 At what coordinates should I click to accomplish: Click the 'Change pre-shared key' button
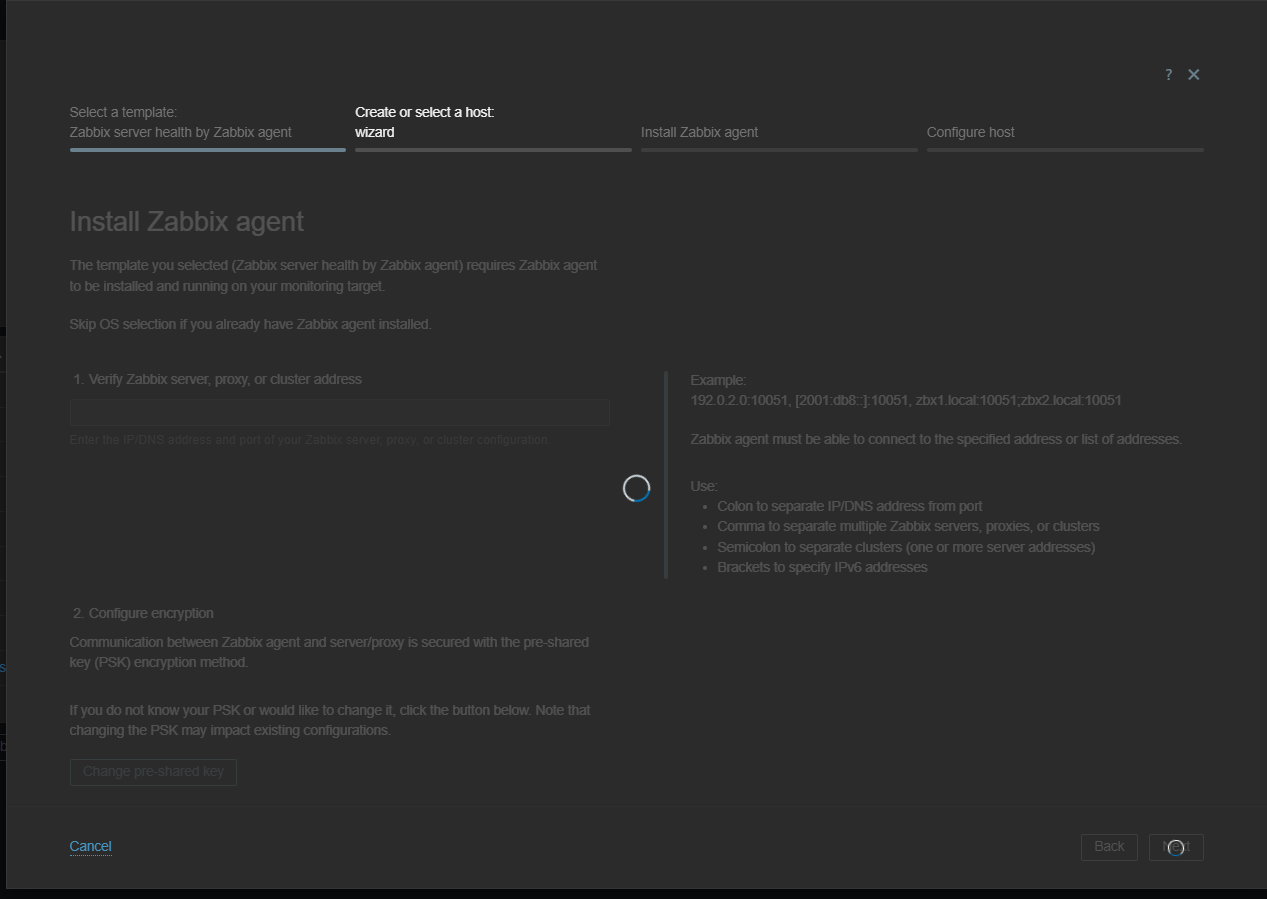tap(153, 772)
